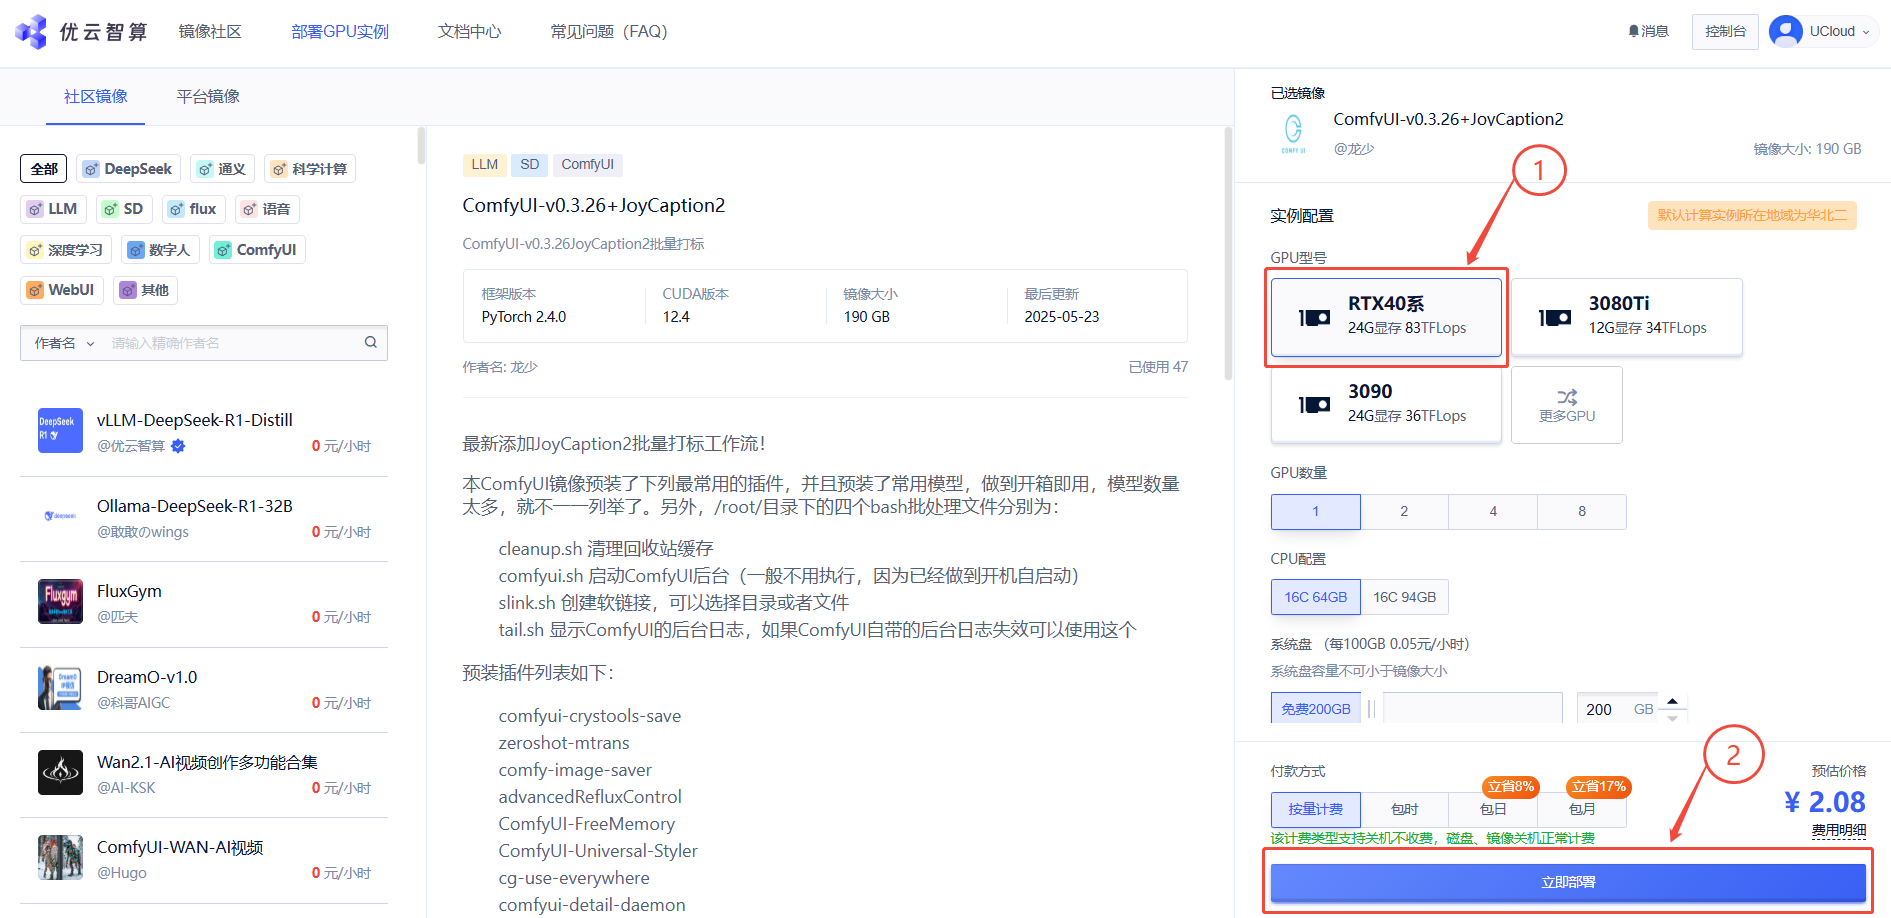Choose 16C 64GB CPU config
This screenshot has height=918, width=1891.
tap(1315, 597)
